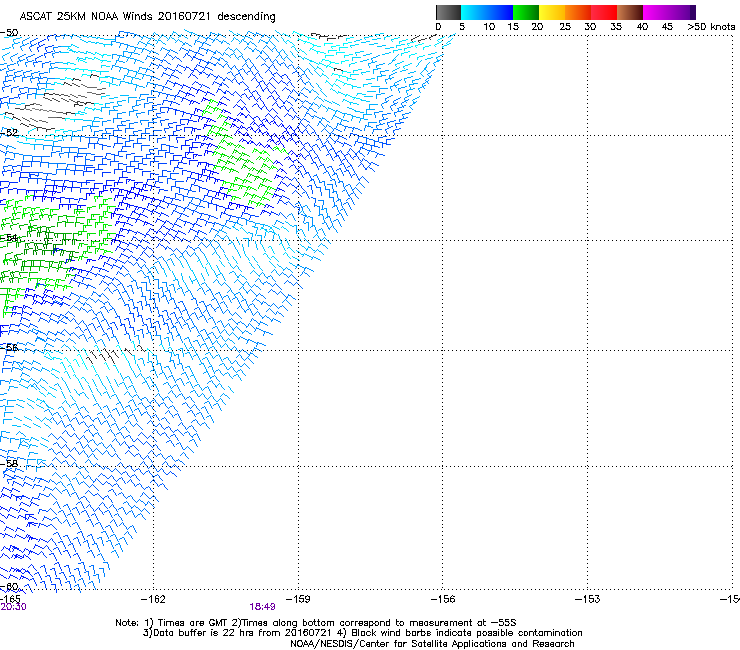Select the red 30-35 knots legend color
740x650 pixels.
click(604, 12)
